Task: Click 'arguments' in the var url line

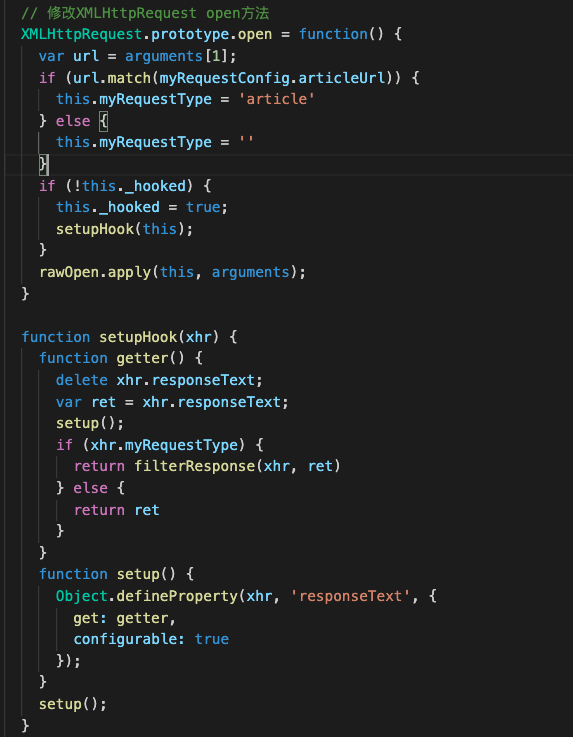Action: point(164,56)
